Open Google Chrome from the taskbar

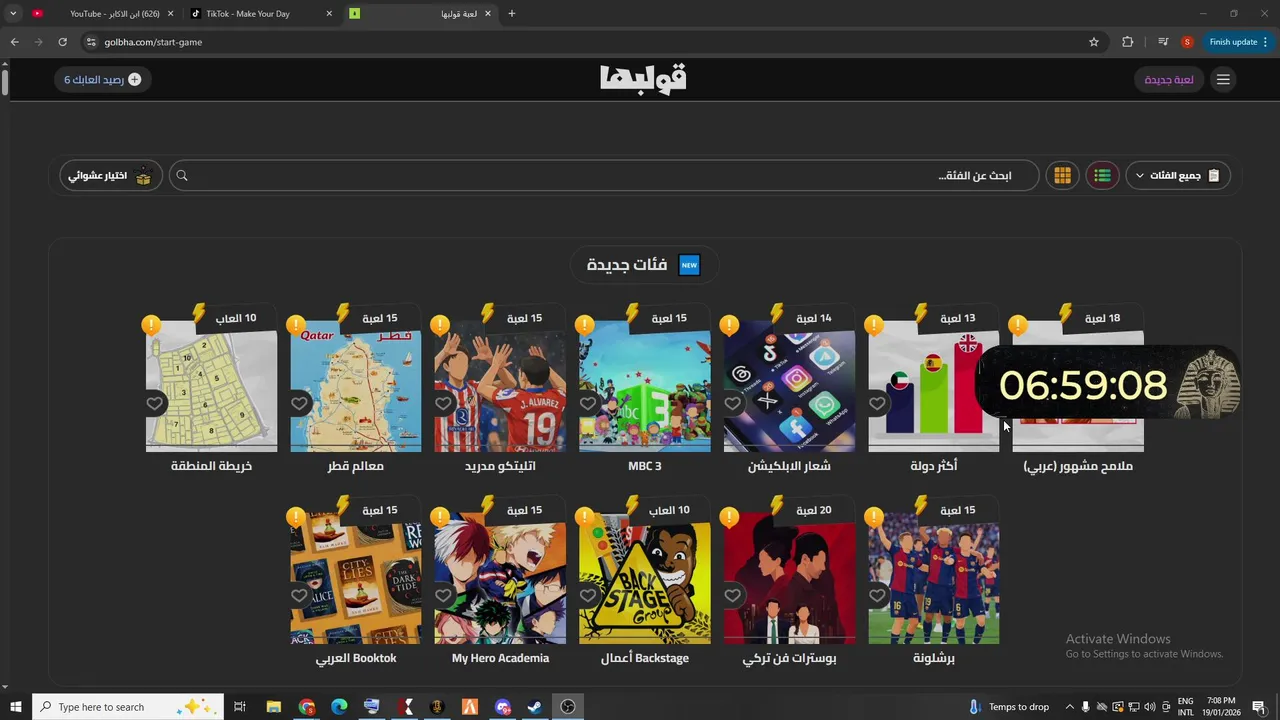pyautogui.click(x=306, y=707)
